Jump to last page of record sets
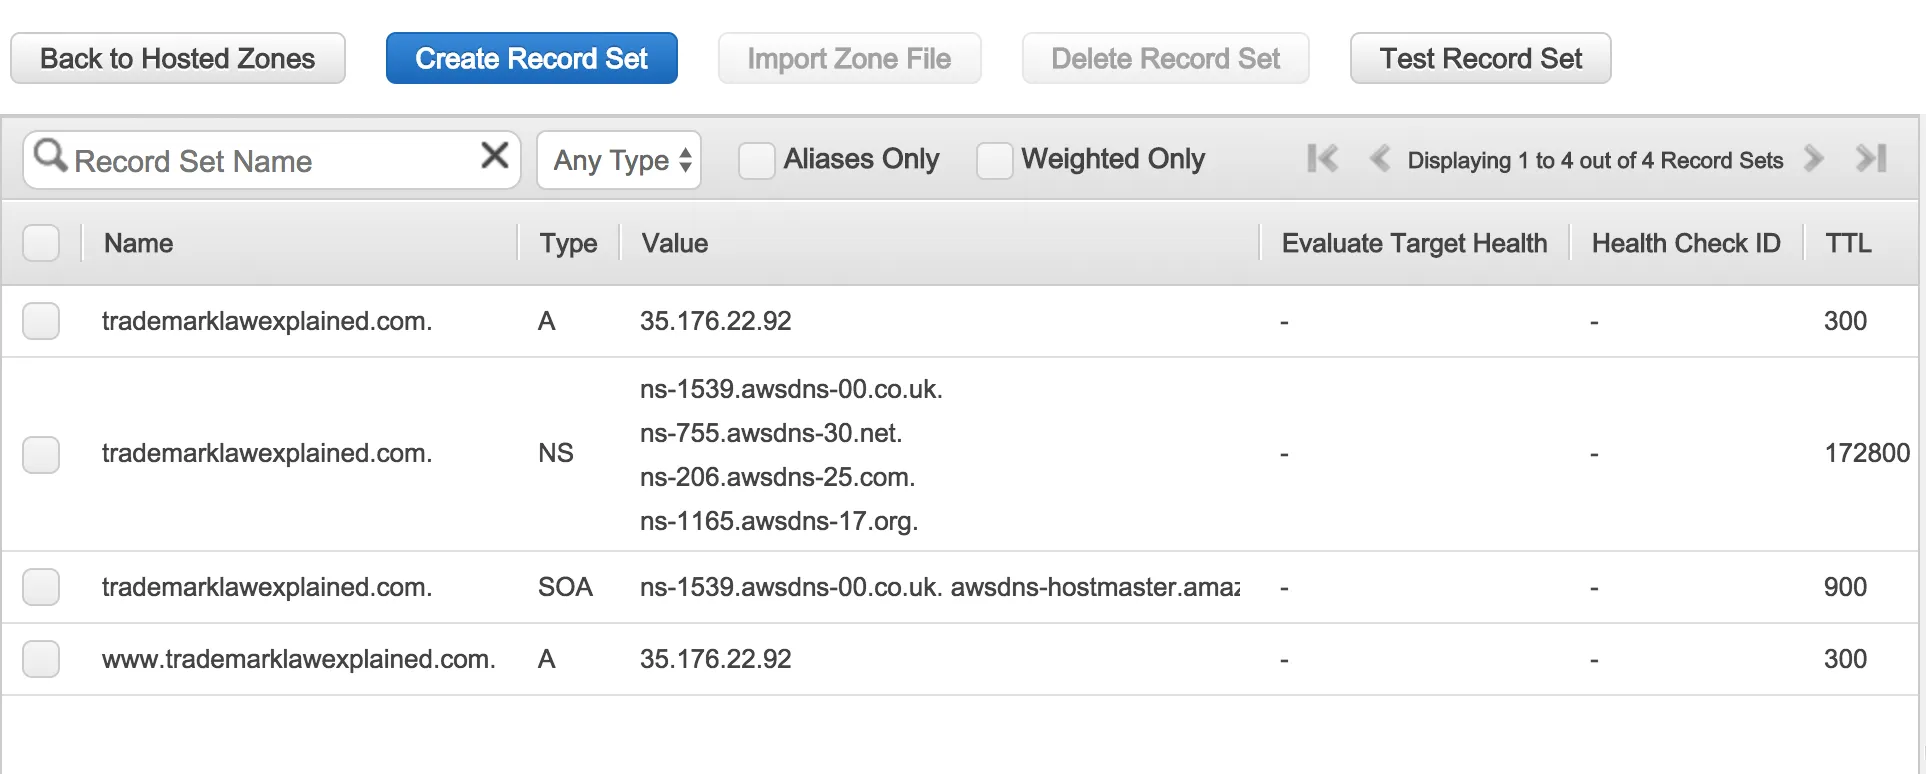Screen dimensions: 1926x774 1871,159
